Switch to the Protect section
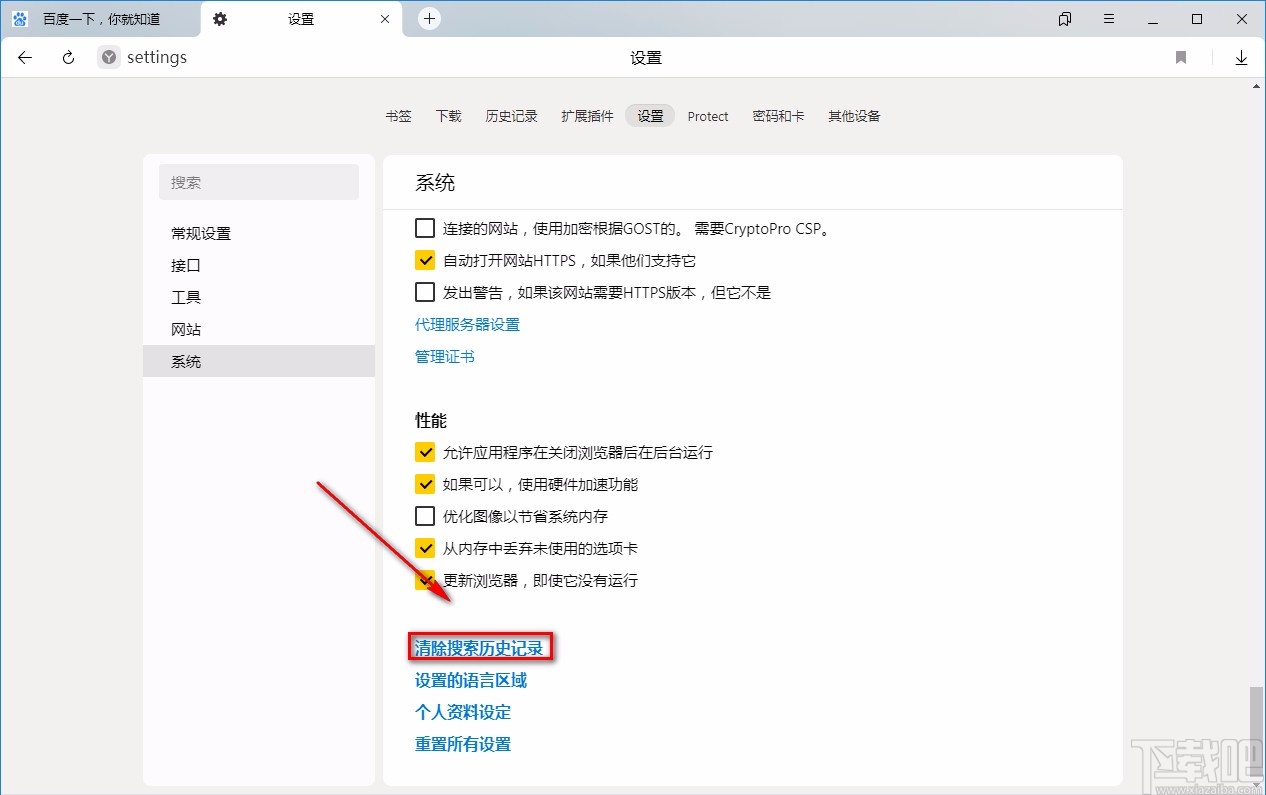 click(707, 116)
